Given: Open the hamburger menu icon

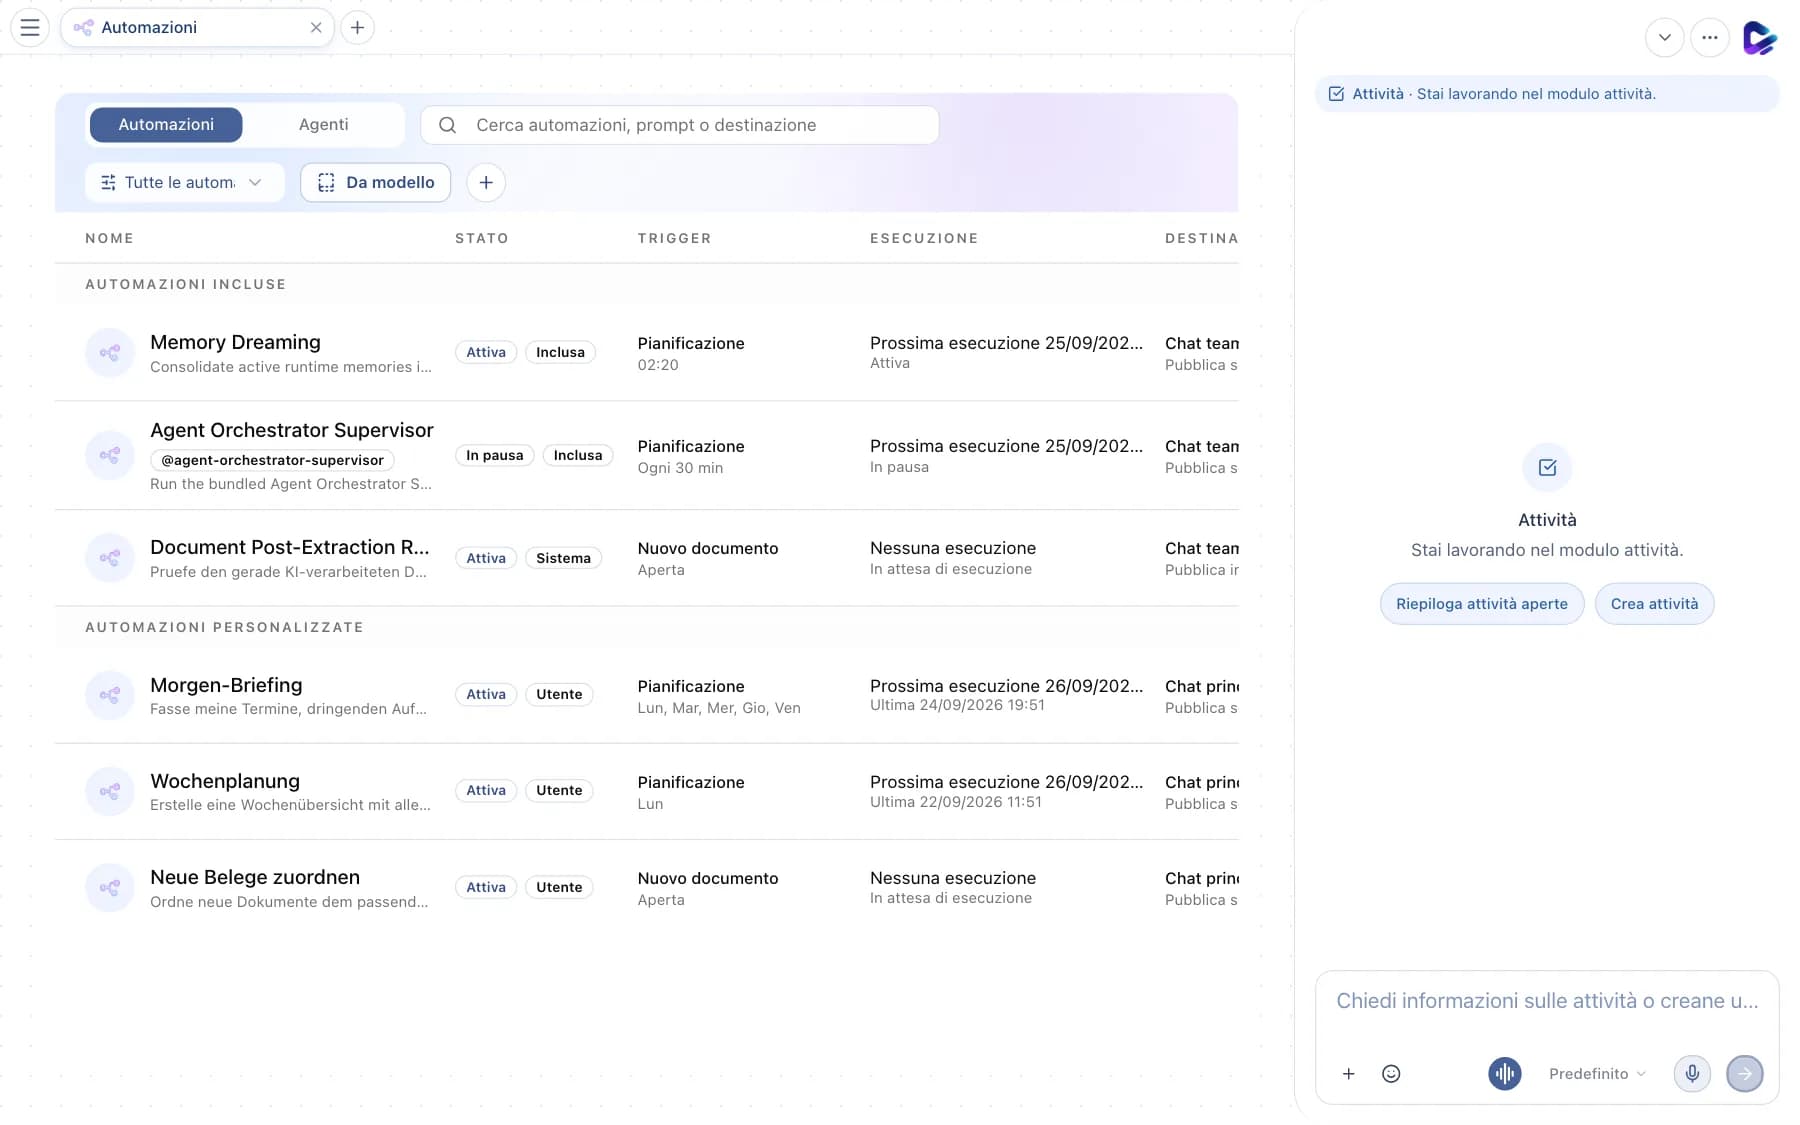Looking at the screenshot, I should [30, 28].
